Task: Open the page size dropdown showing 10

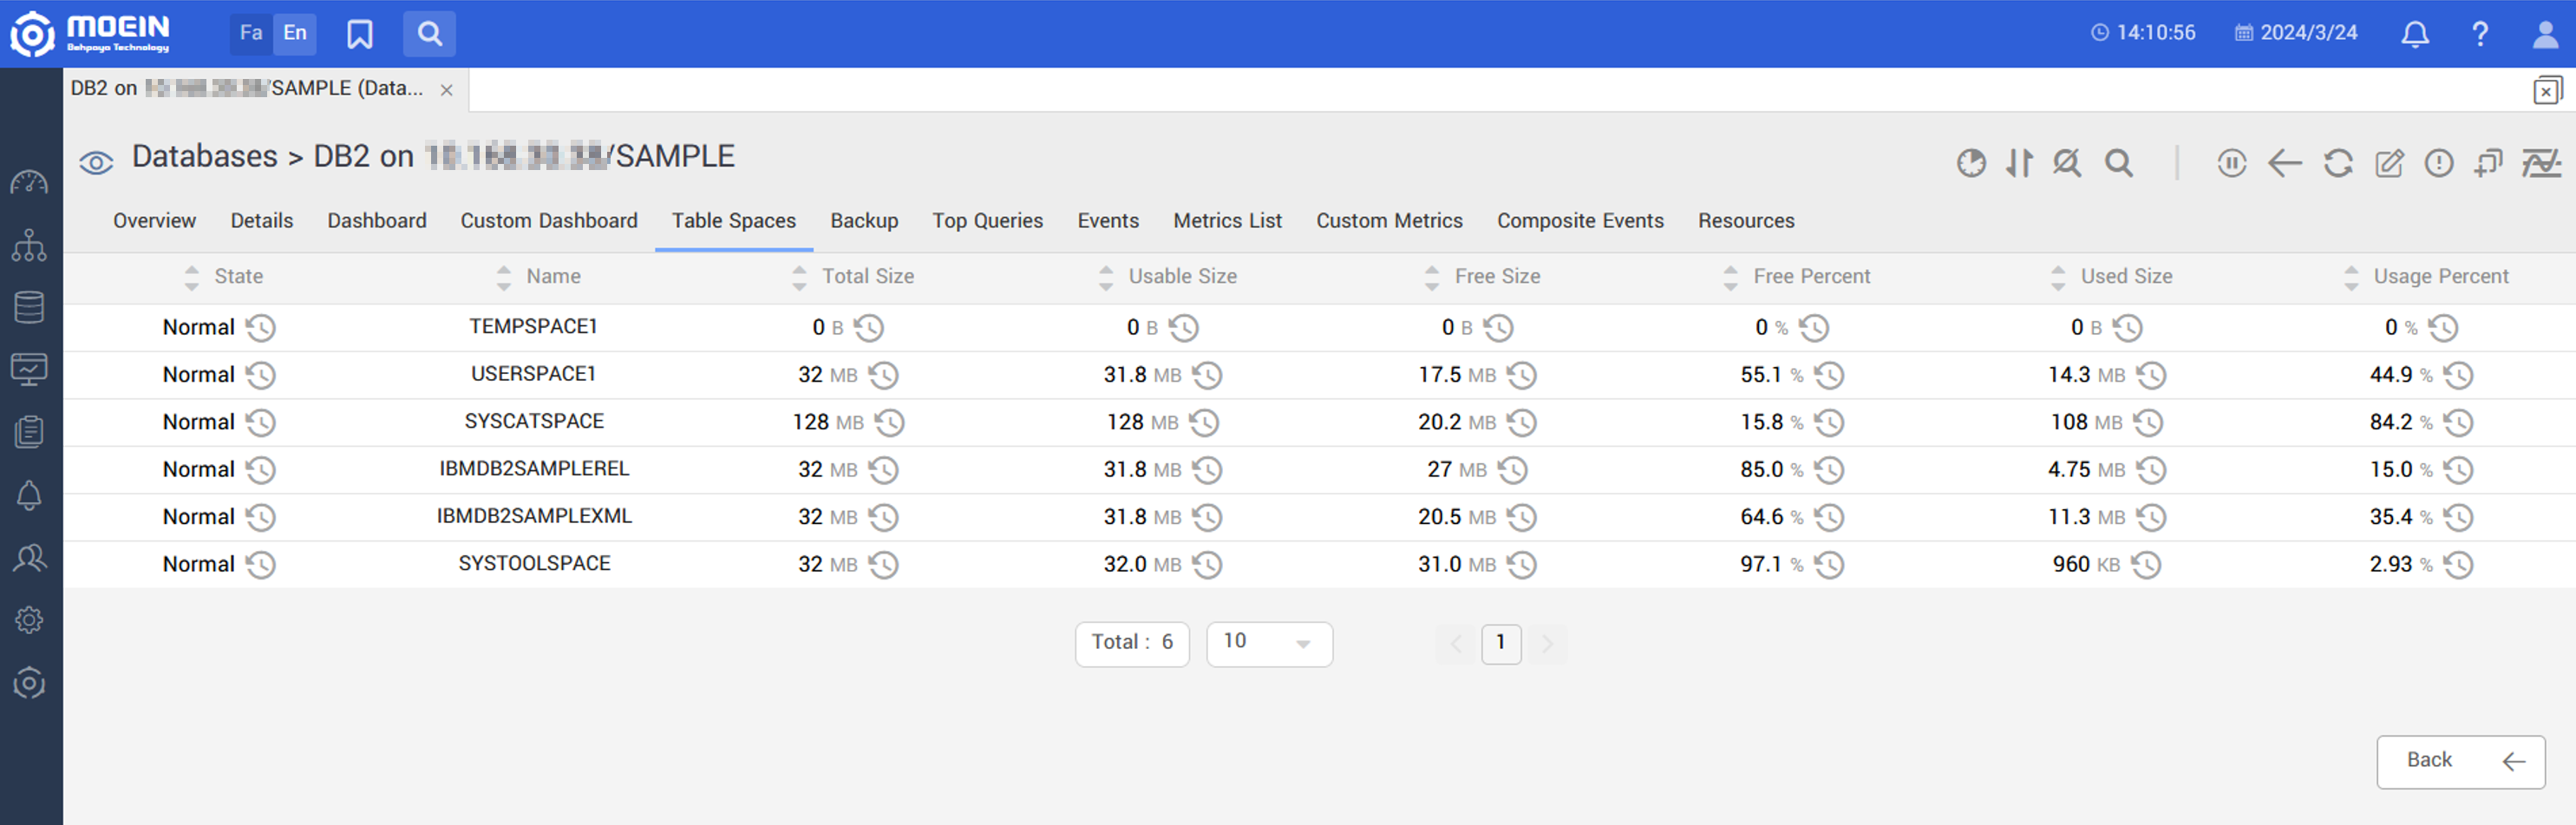Action: coord(1269,644)
